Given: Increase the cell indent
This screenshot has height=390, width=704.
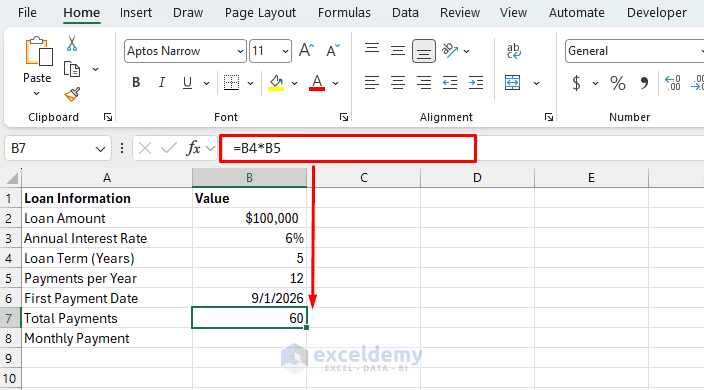Looking at the screenshot, I should (475, 83).
